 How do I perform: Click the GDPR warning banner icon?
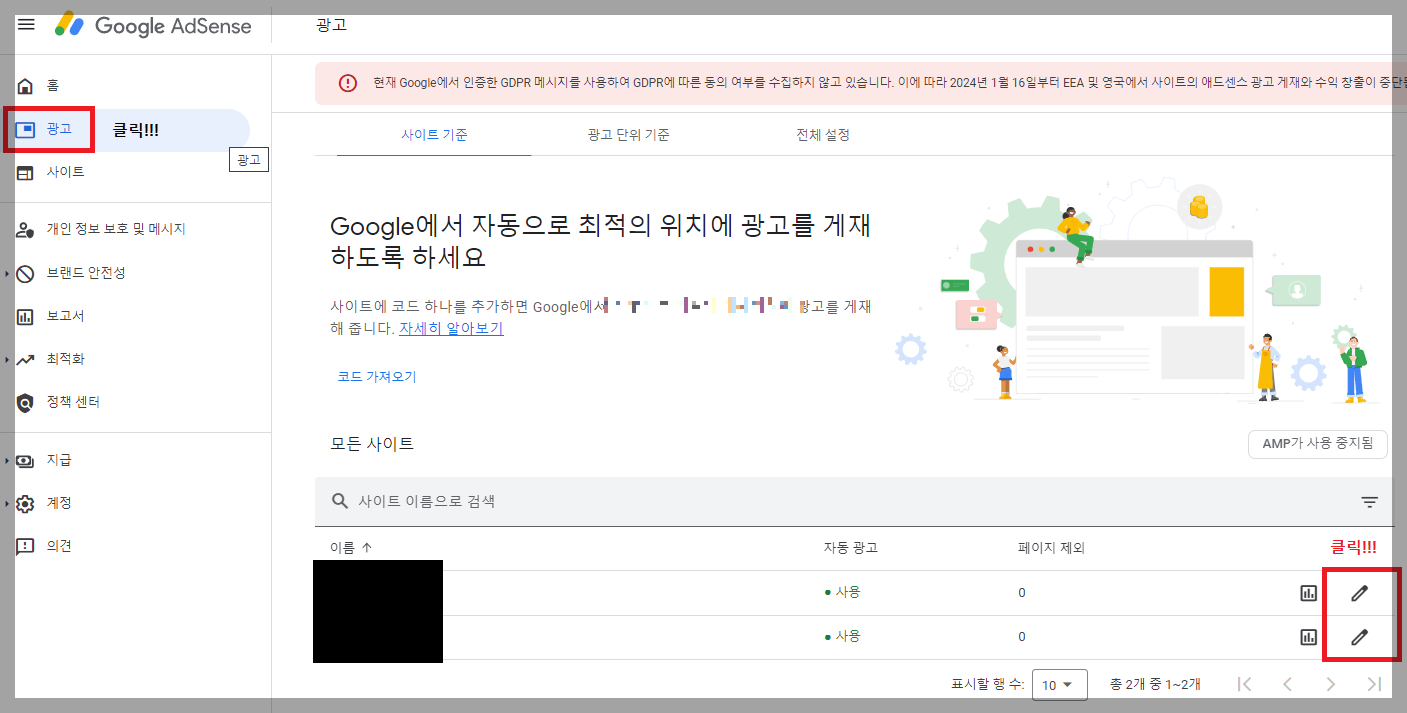click(x=348, y=83)
